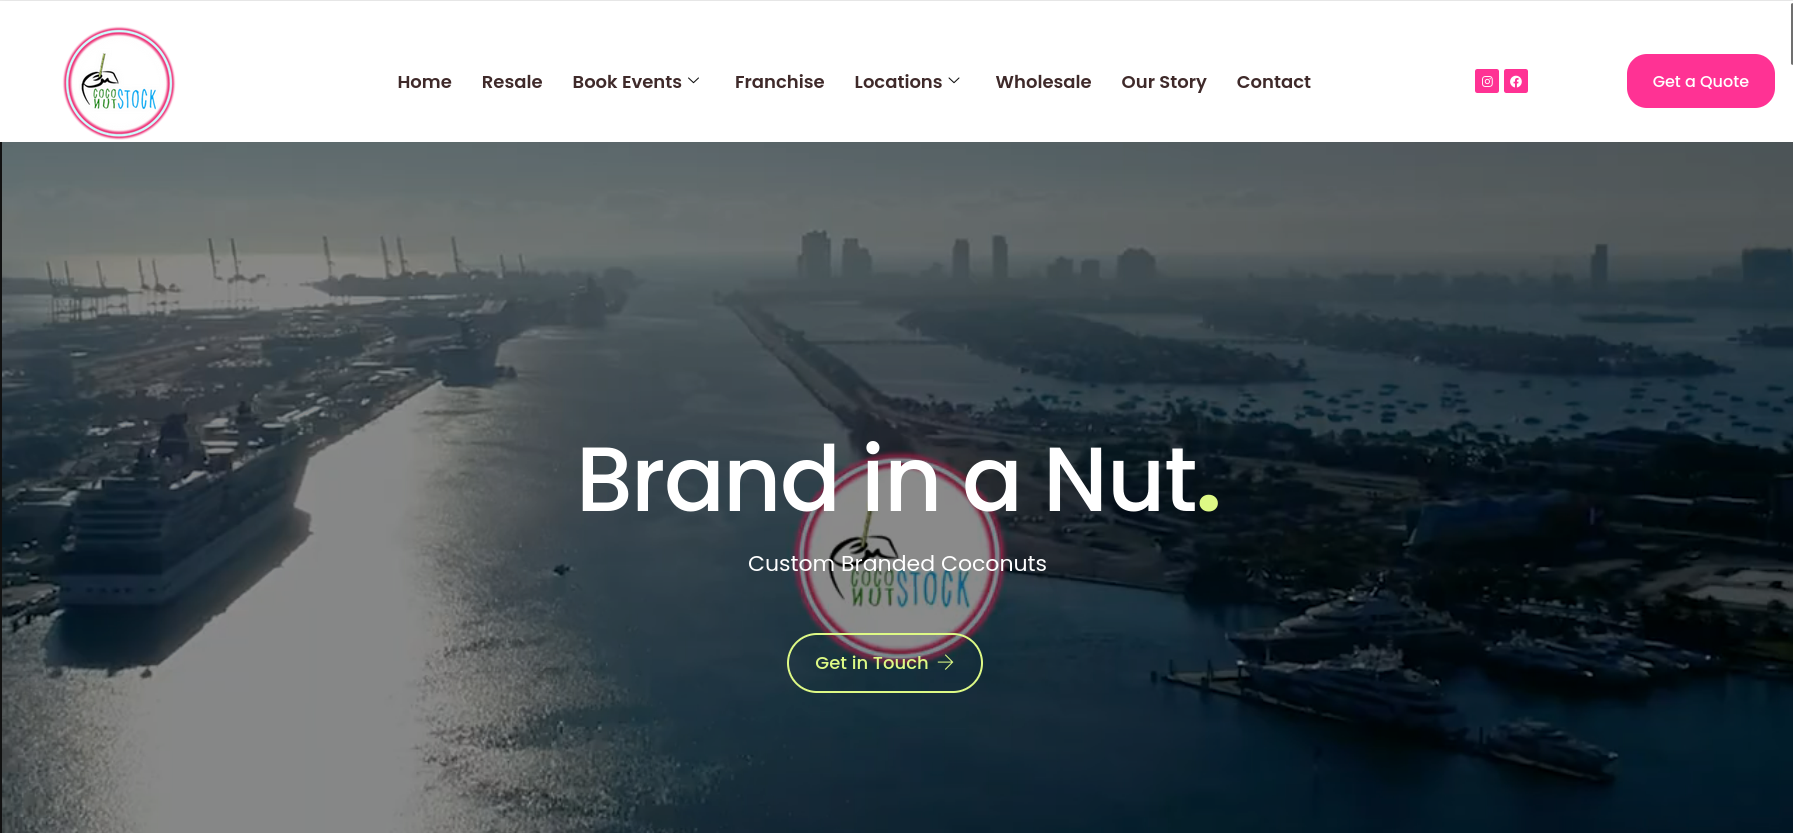Expand the Book Events chevron
Screen dimensions: 1793x833
[x=694, y=81]
